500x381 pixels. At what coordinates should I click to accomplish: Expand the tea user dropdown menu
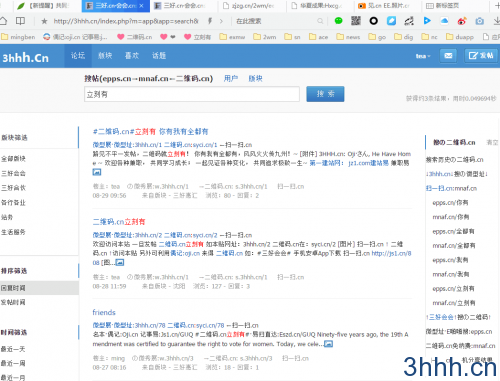click(423, 56)
